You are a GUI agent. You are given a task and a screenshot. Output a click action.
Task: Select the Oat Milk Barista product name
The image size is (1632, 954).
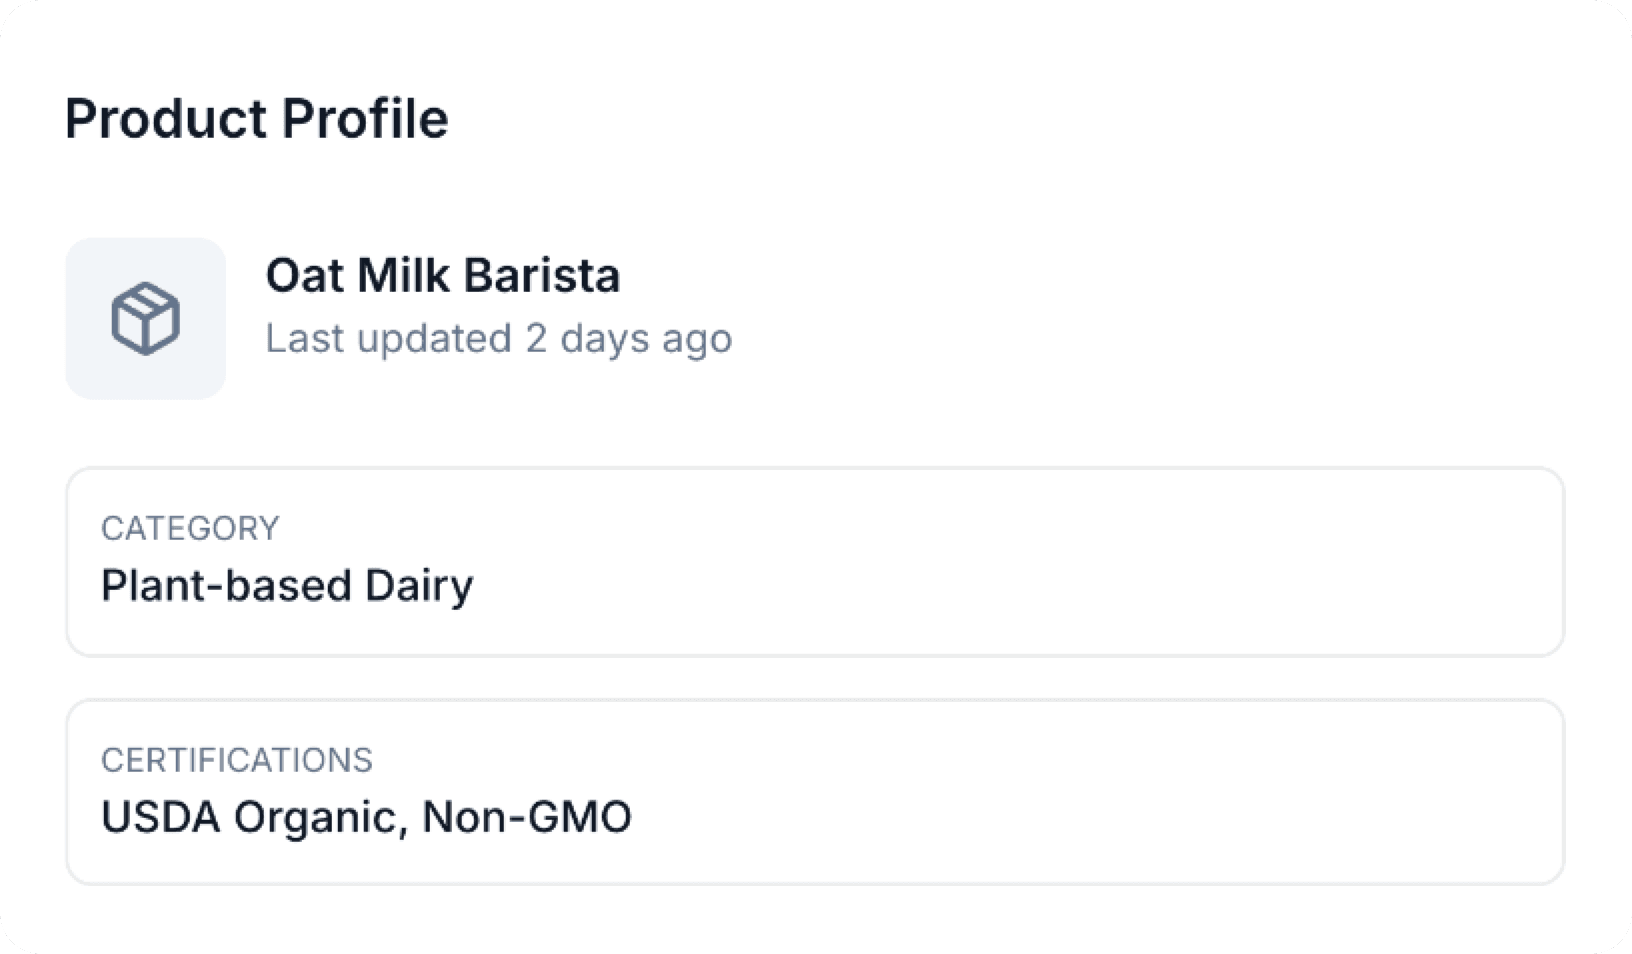coord(442,275)
